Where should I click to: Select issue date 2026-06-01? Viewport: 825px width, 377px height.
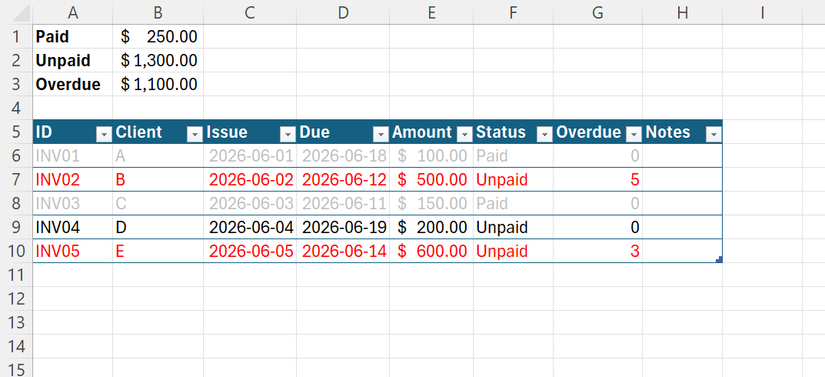coord(250,156)
